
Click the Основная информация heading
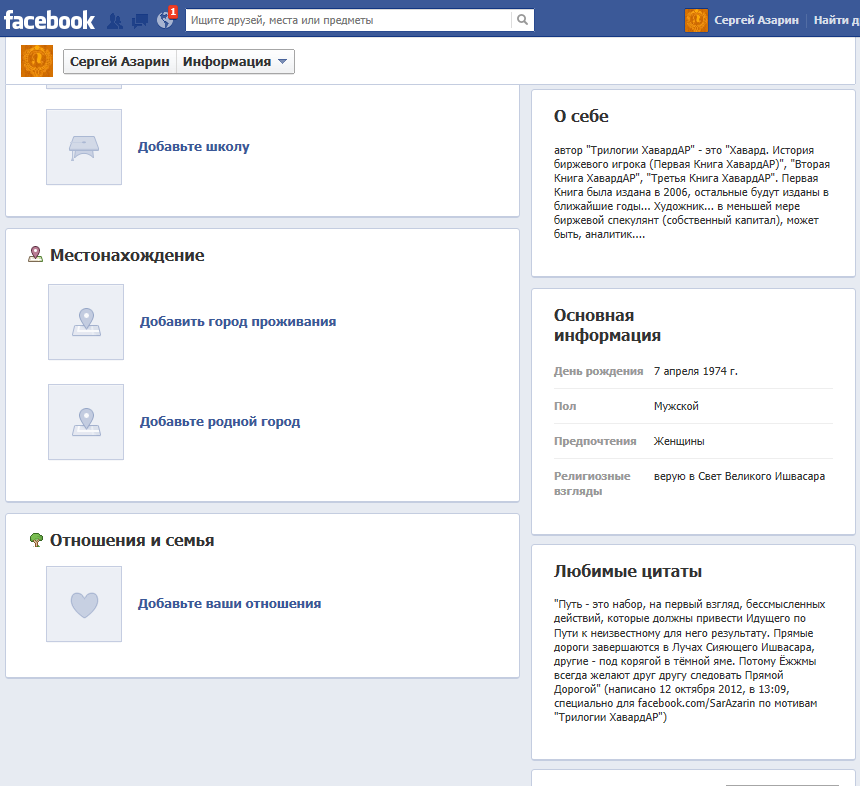[x=607, y=325]
